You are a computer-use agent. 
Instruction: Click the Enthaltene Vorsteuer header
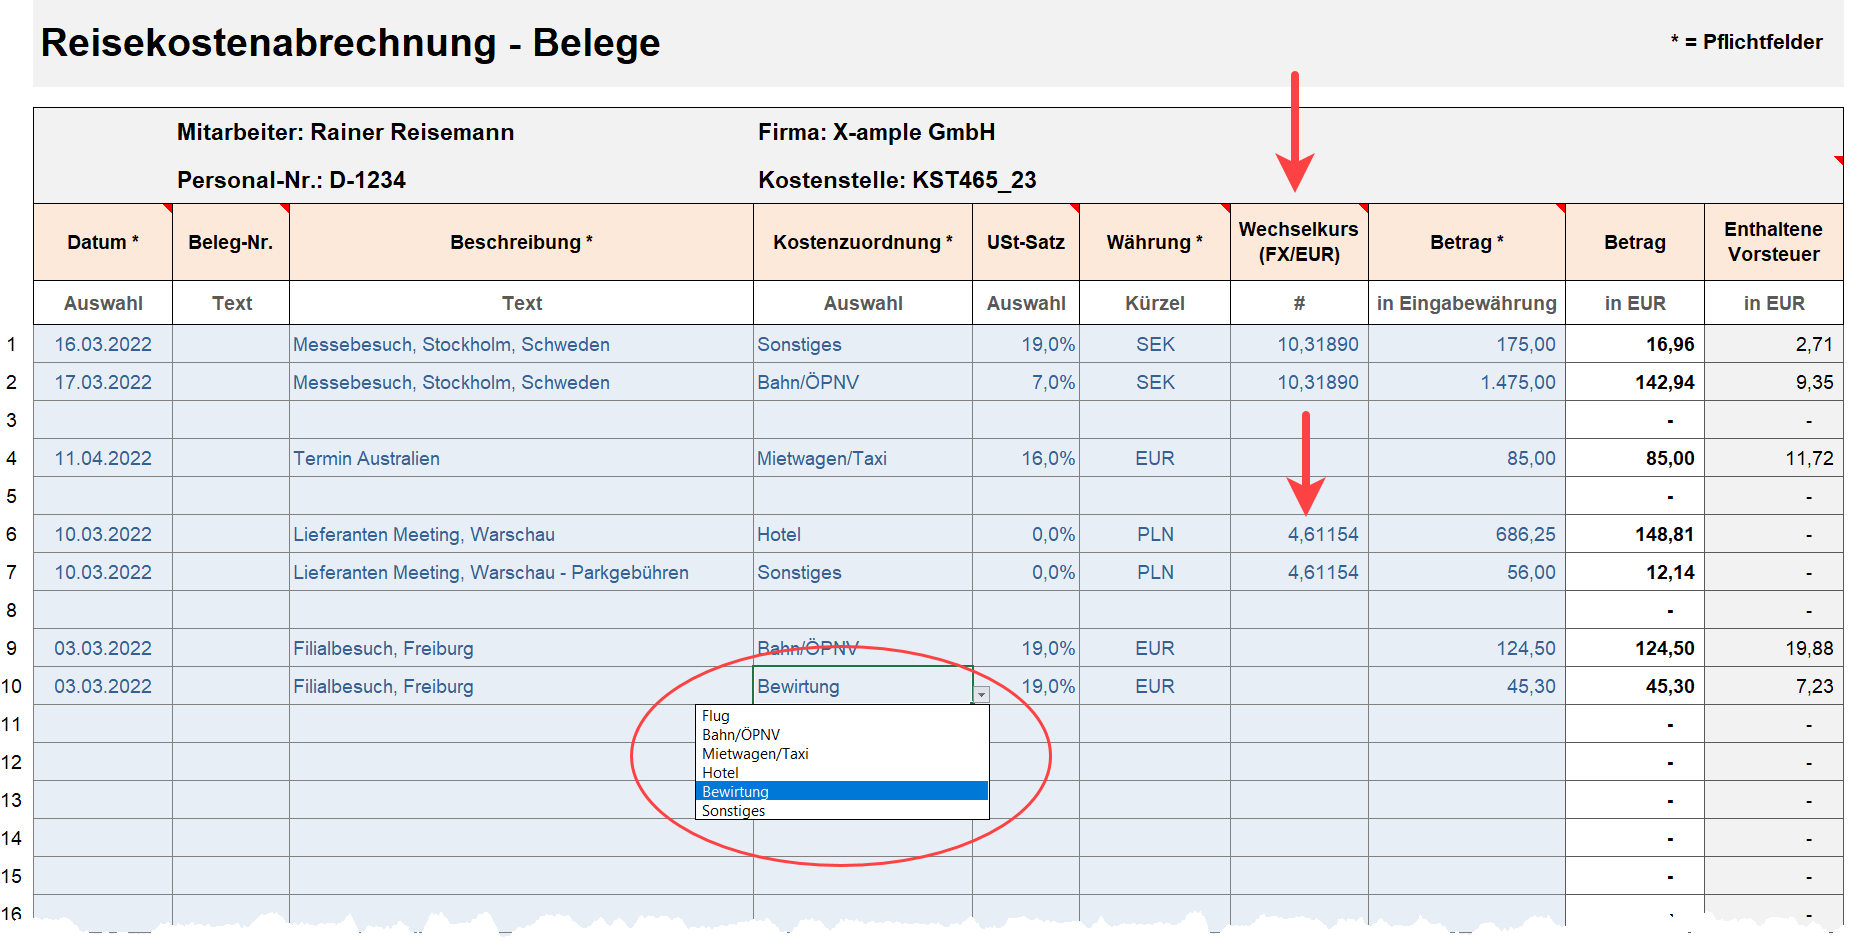click(x=1772, y=242)
